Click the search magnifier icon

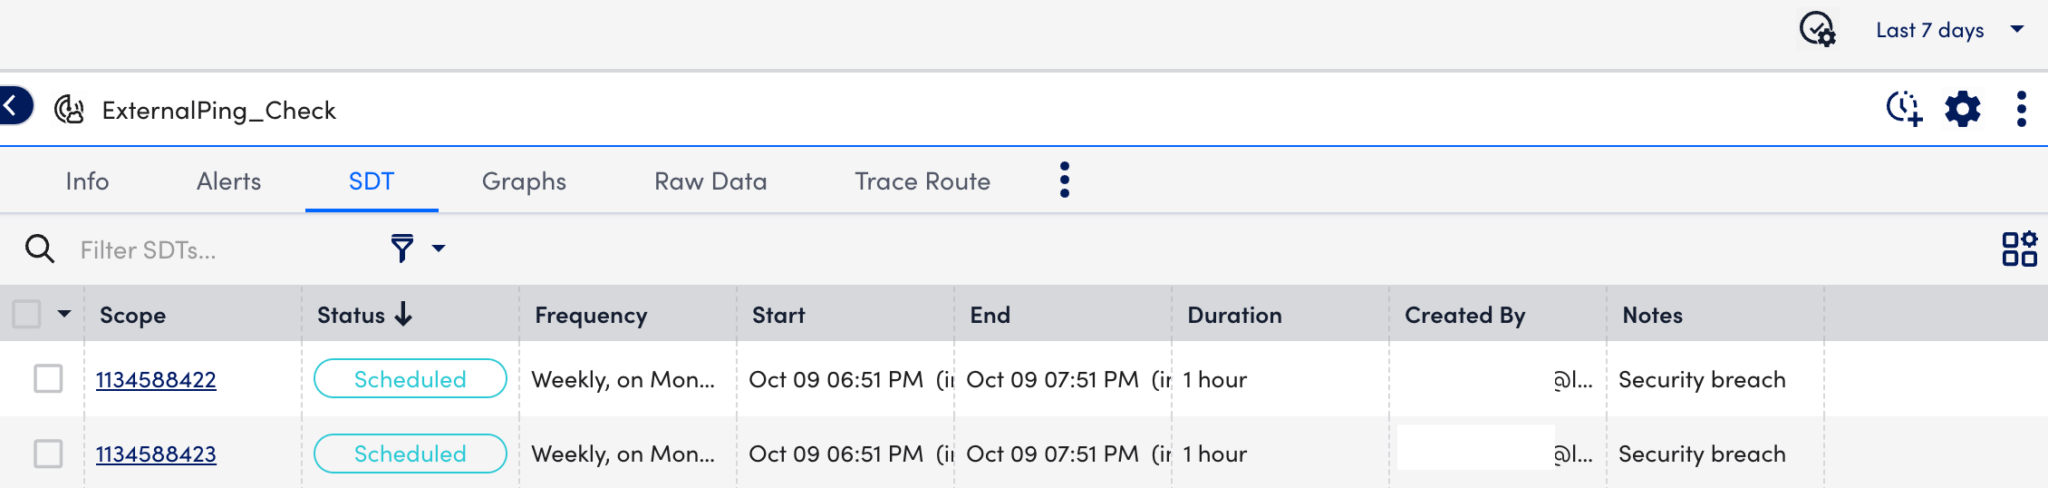[x=40, y=249]
